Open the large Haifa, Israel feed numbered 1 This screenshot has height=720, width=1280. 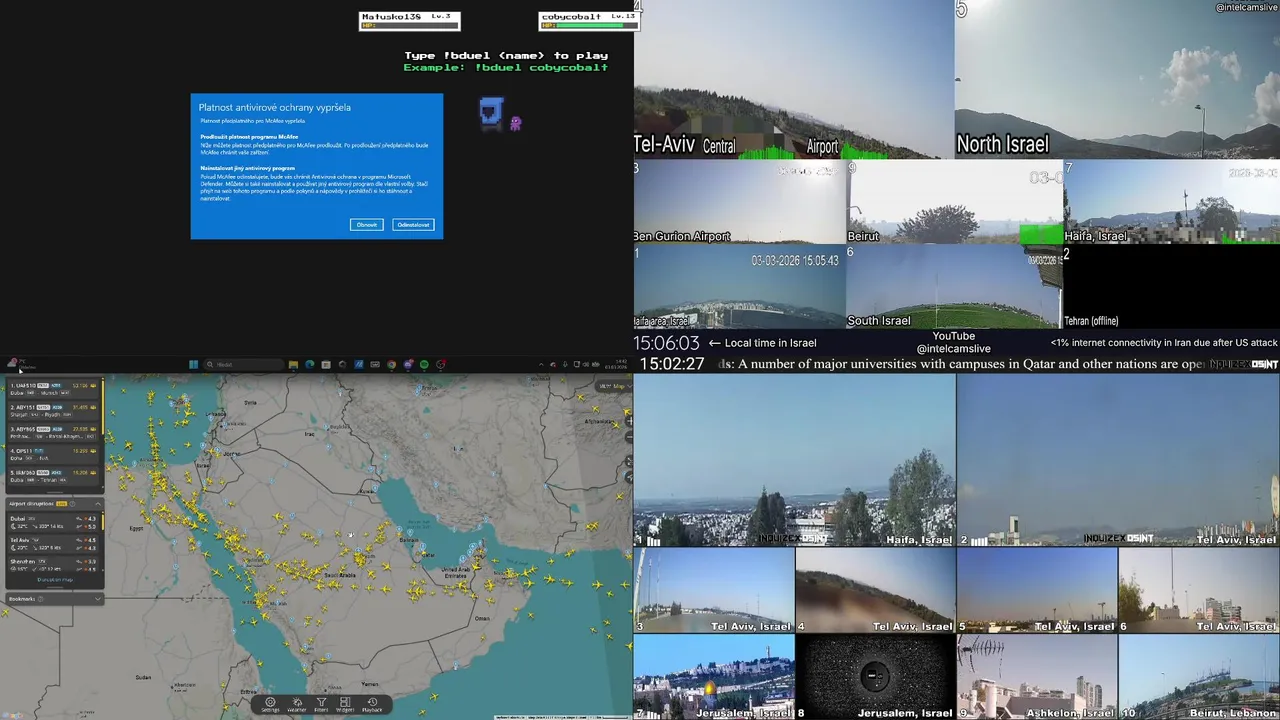pyautogui.click(x=794, y=461)
